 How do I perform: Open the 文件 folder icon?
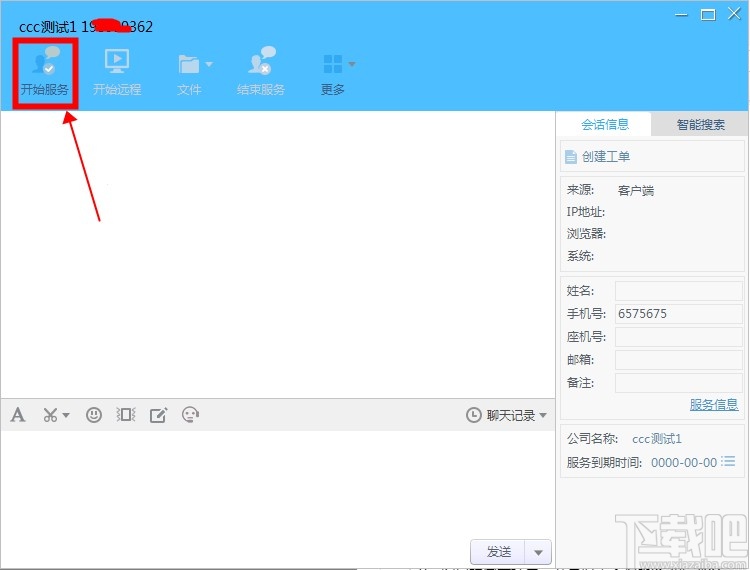click(188, 64)
